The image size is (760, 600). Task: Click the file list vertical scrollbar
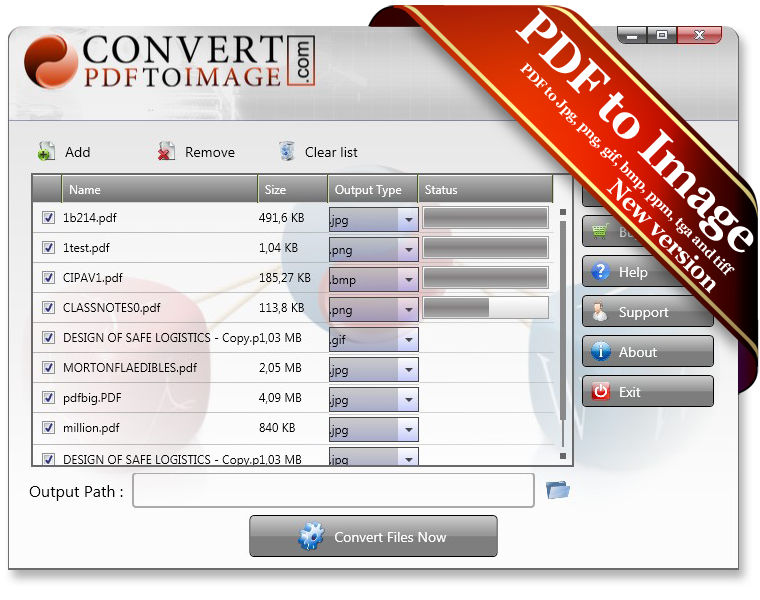coord(563,320)
